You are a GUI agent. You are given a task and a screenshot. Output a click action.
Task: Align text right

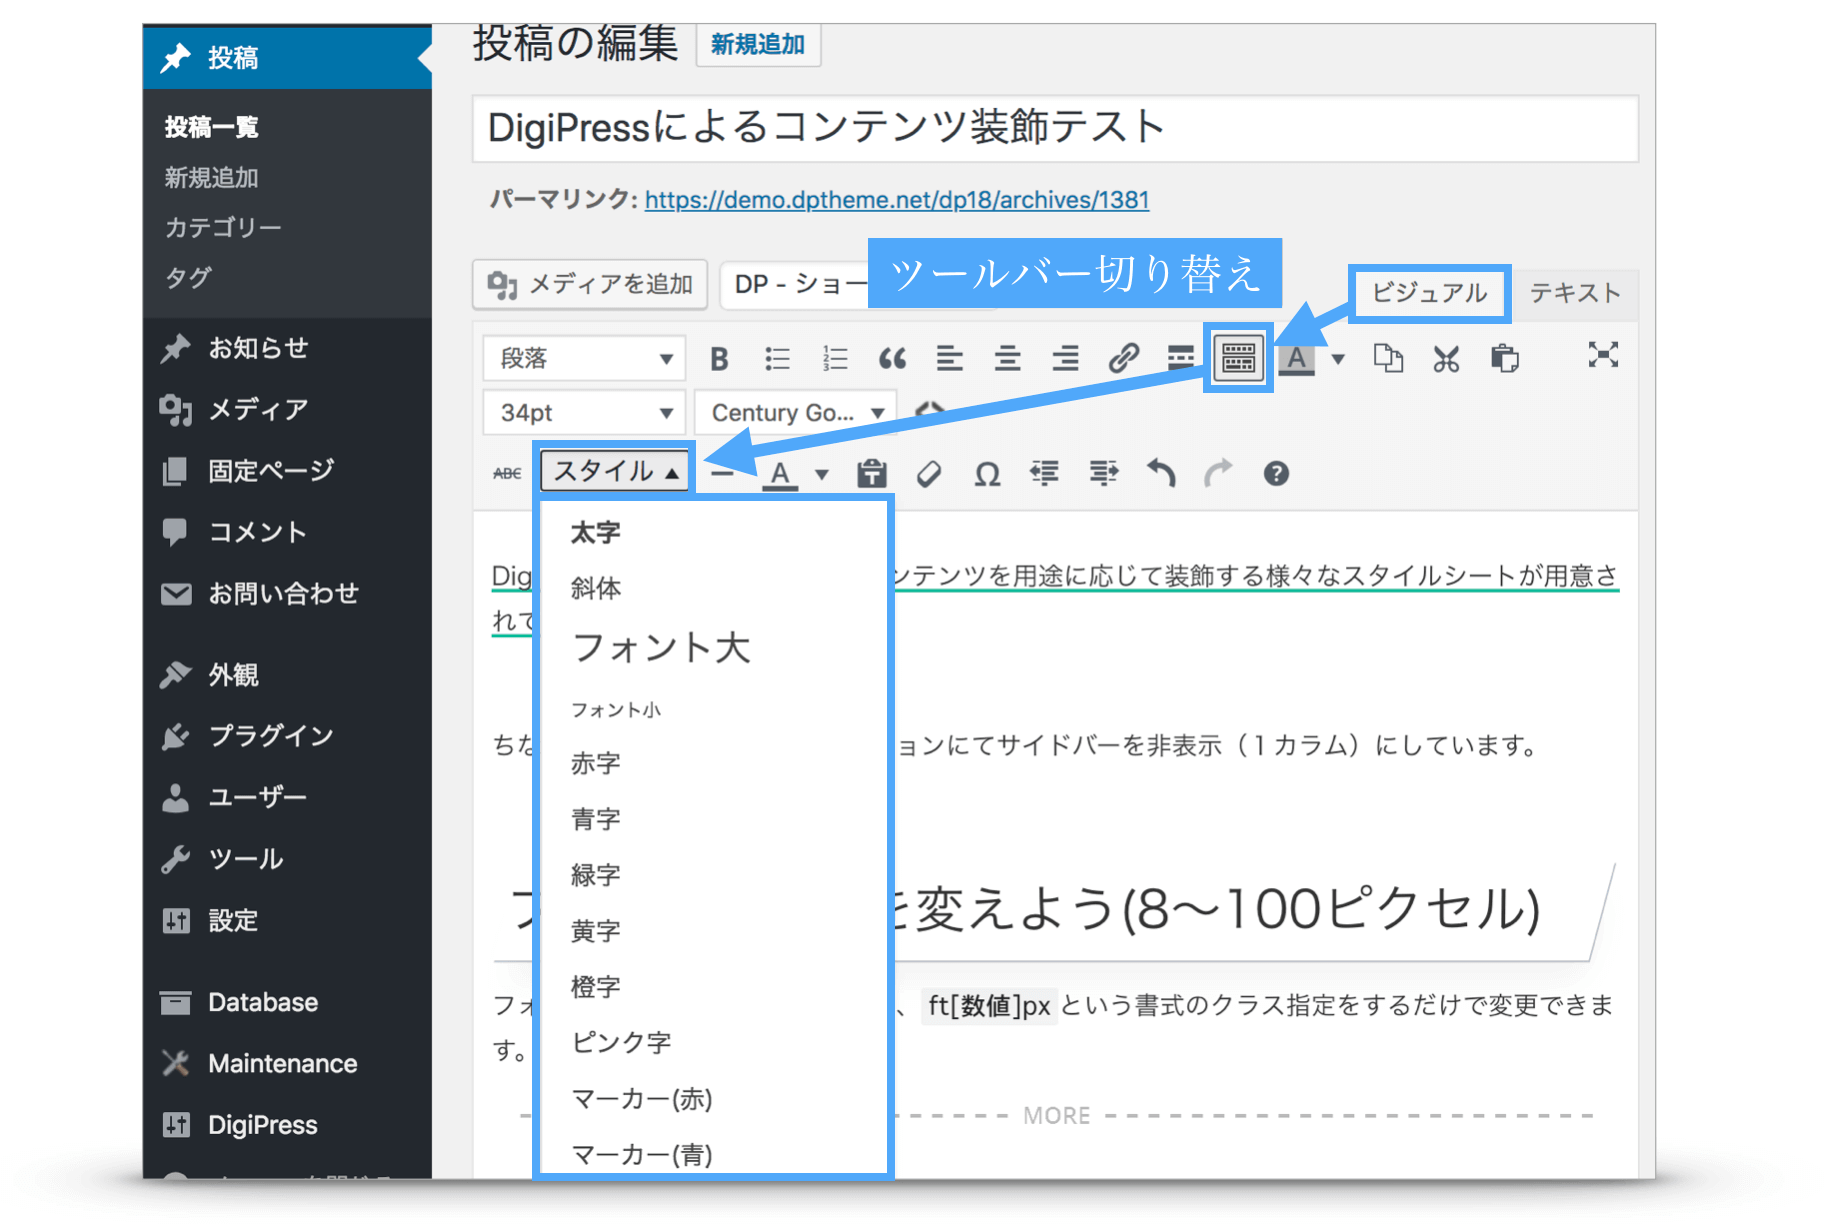(1066, 358)
